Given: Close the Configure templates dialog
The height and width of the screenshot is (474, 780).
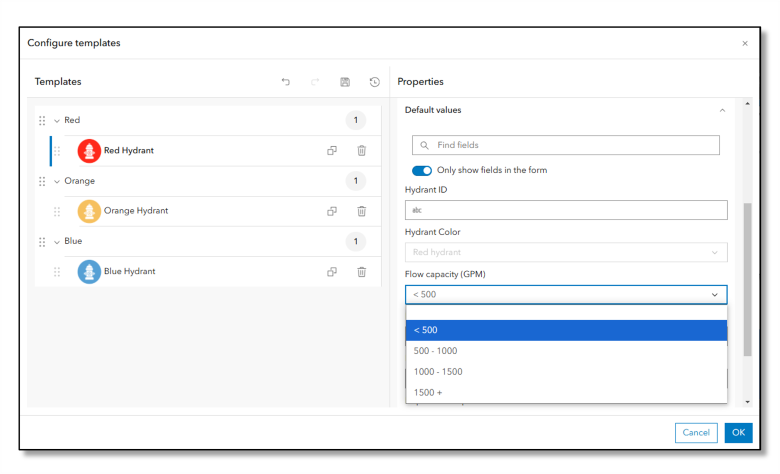Looking at the screenshot, I should point(745,43).
